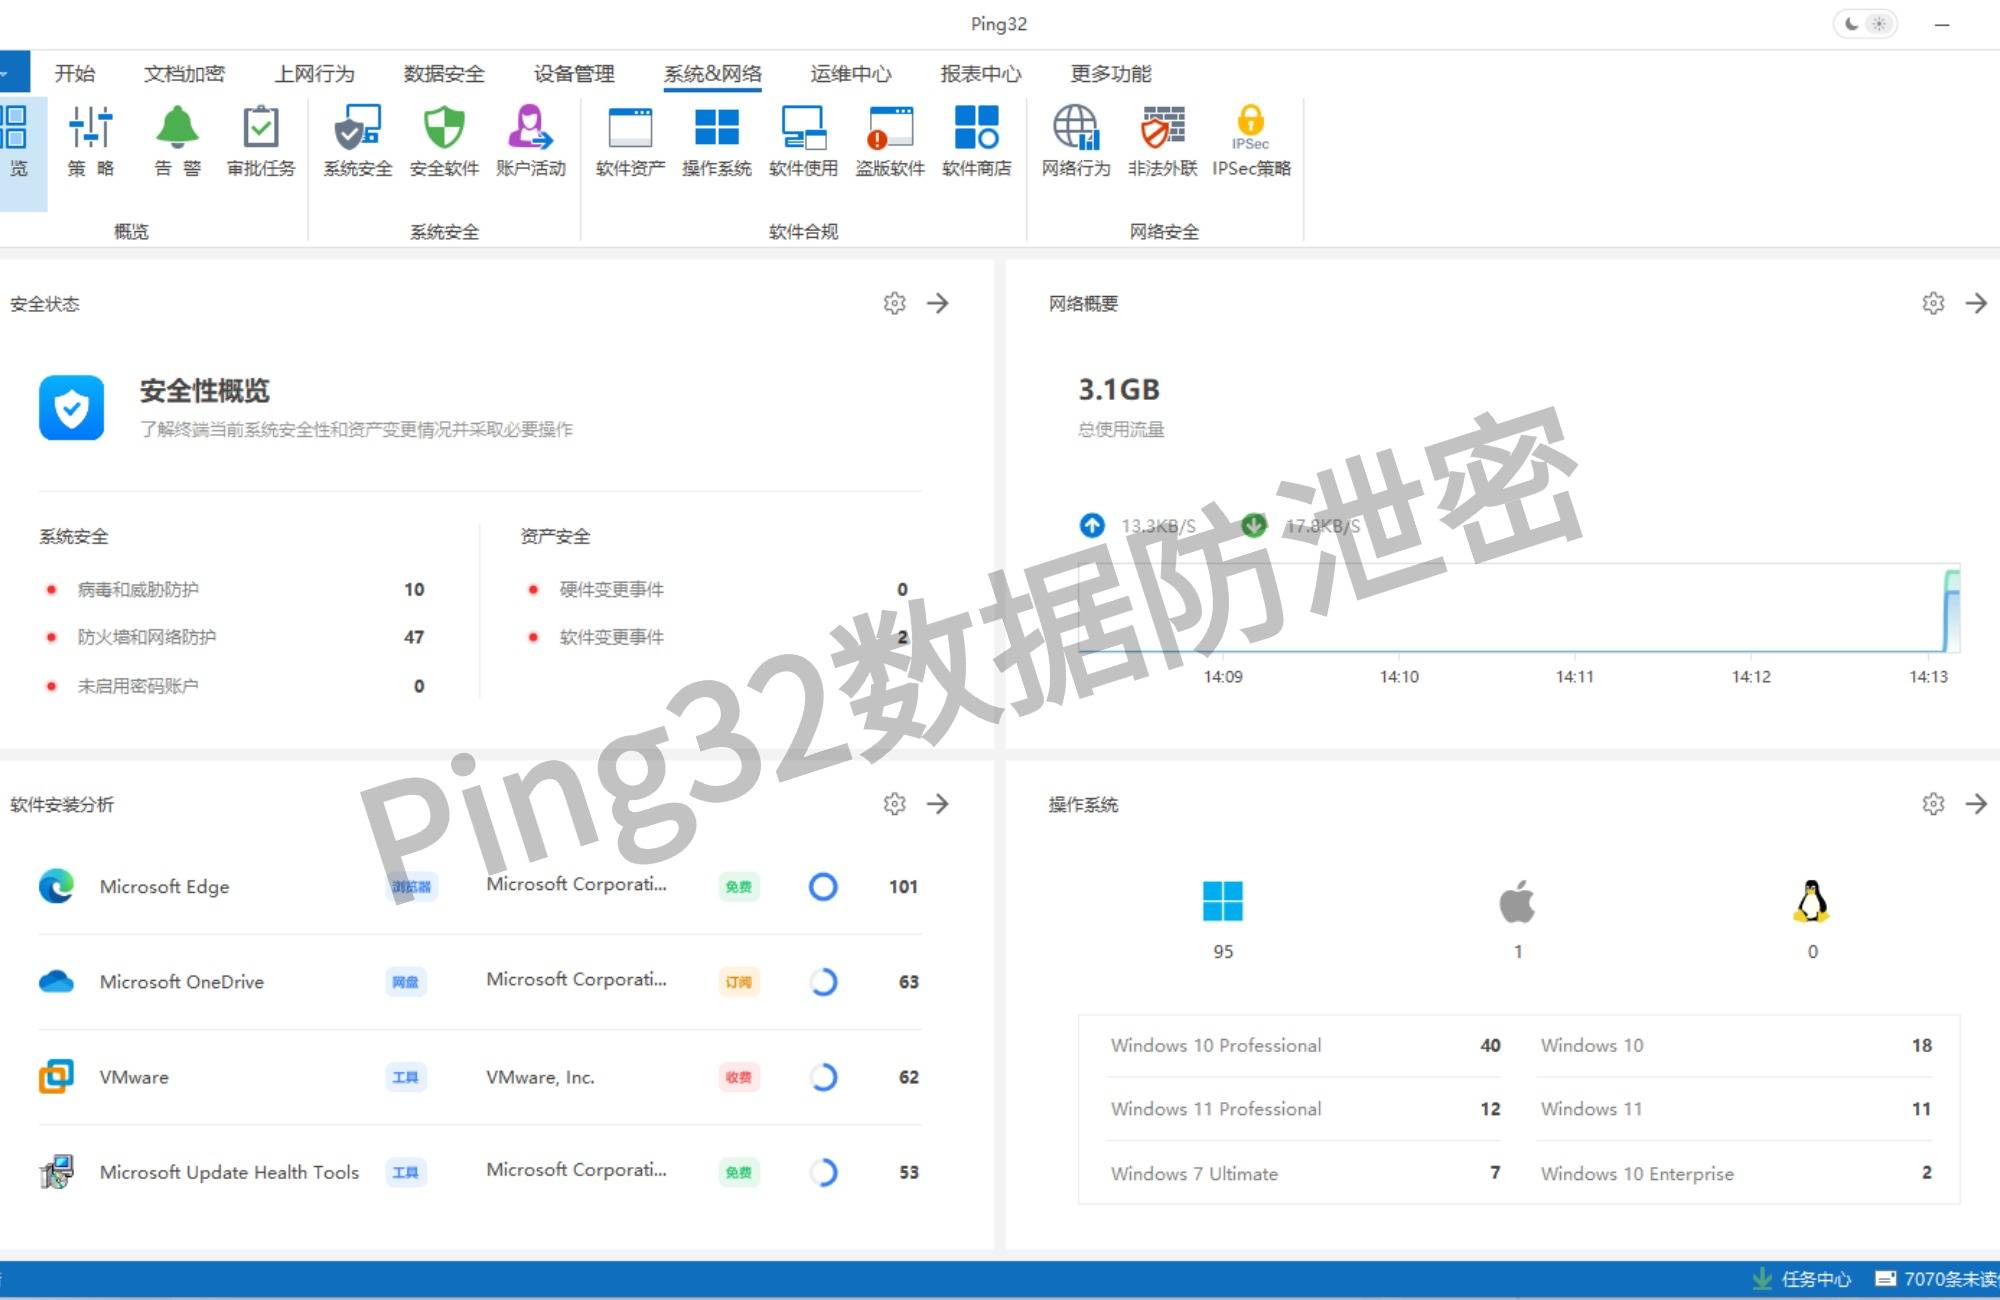Switch to dark mode with moon toggle

1851,23
